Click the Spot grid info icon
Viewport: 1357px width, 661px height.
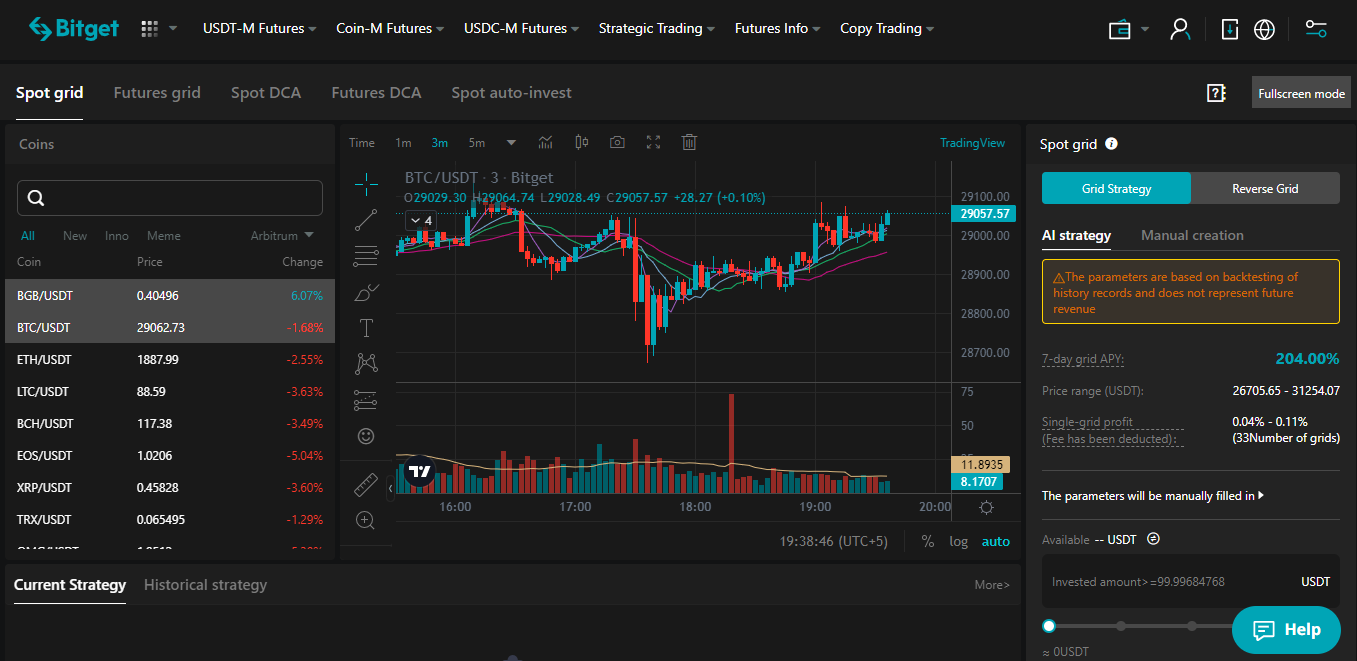point(1111,144)
